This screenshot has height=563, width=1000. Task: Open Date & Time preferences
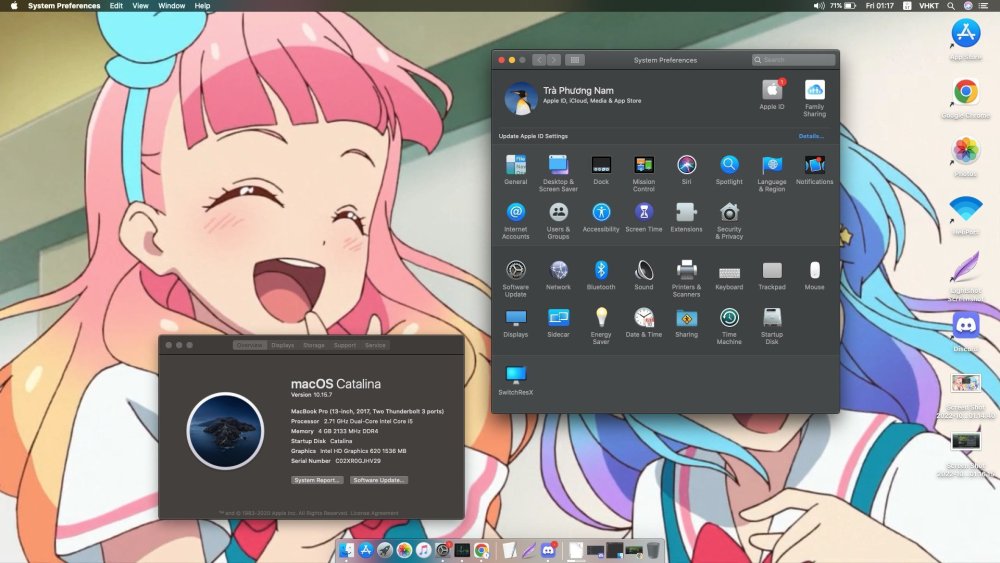(643, 323)
